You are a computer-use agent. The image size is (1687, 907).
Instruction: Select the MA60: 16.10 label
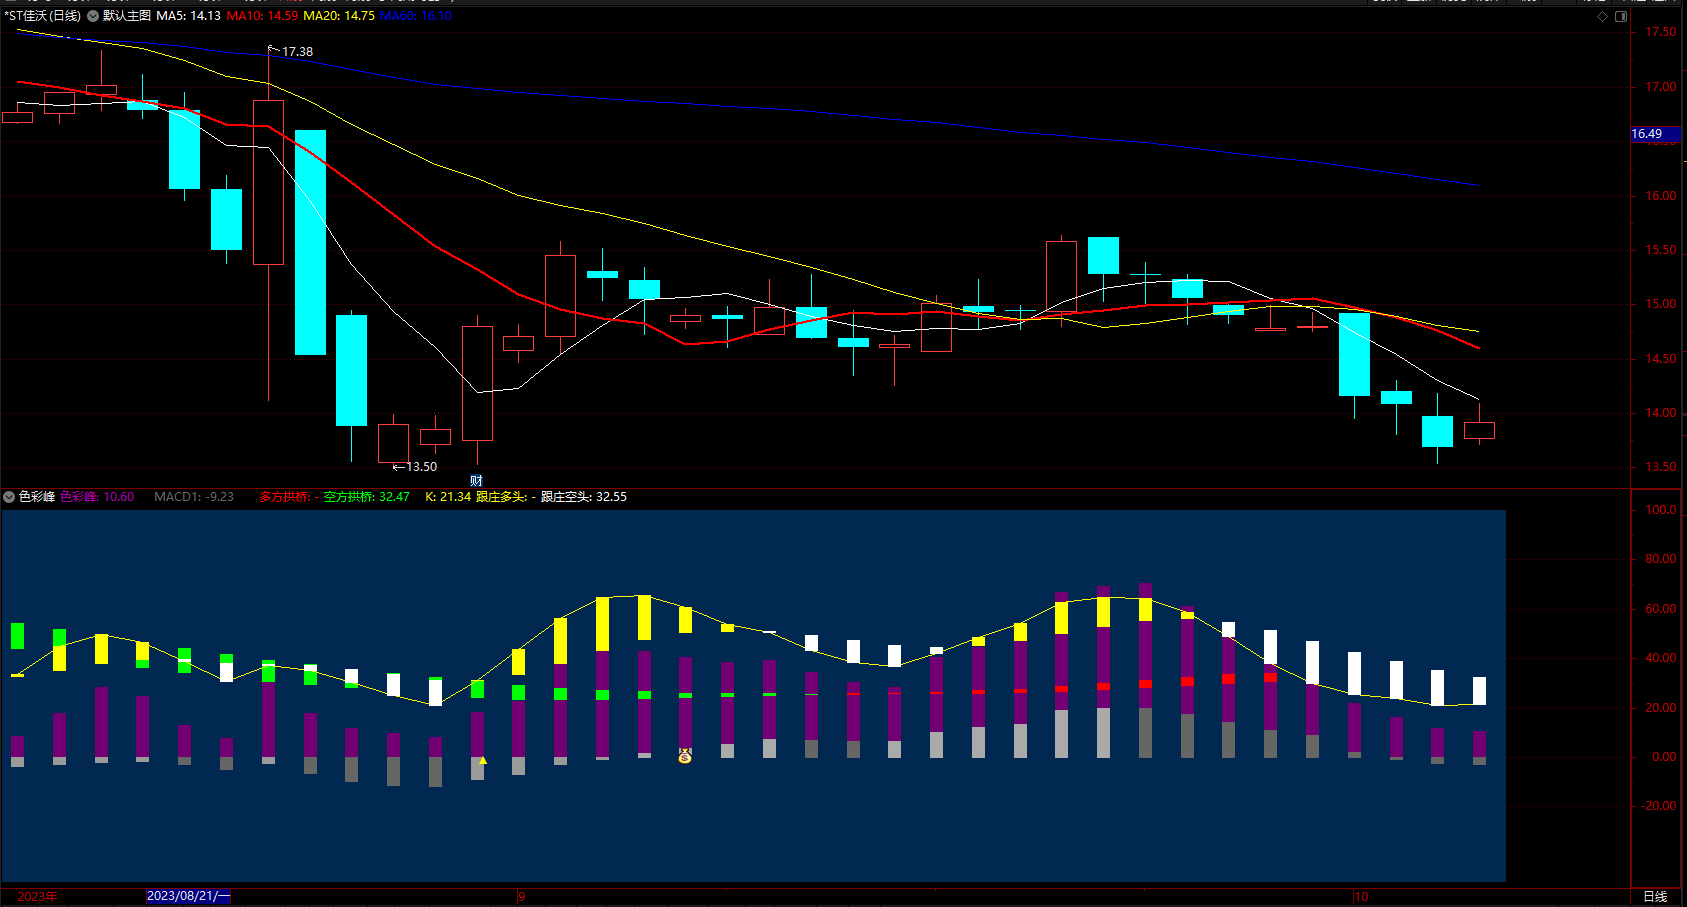coord(416,16)
